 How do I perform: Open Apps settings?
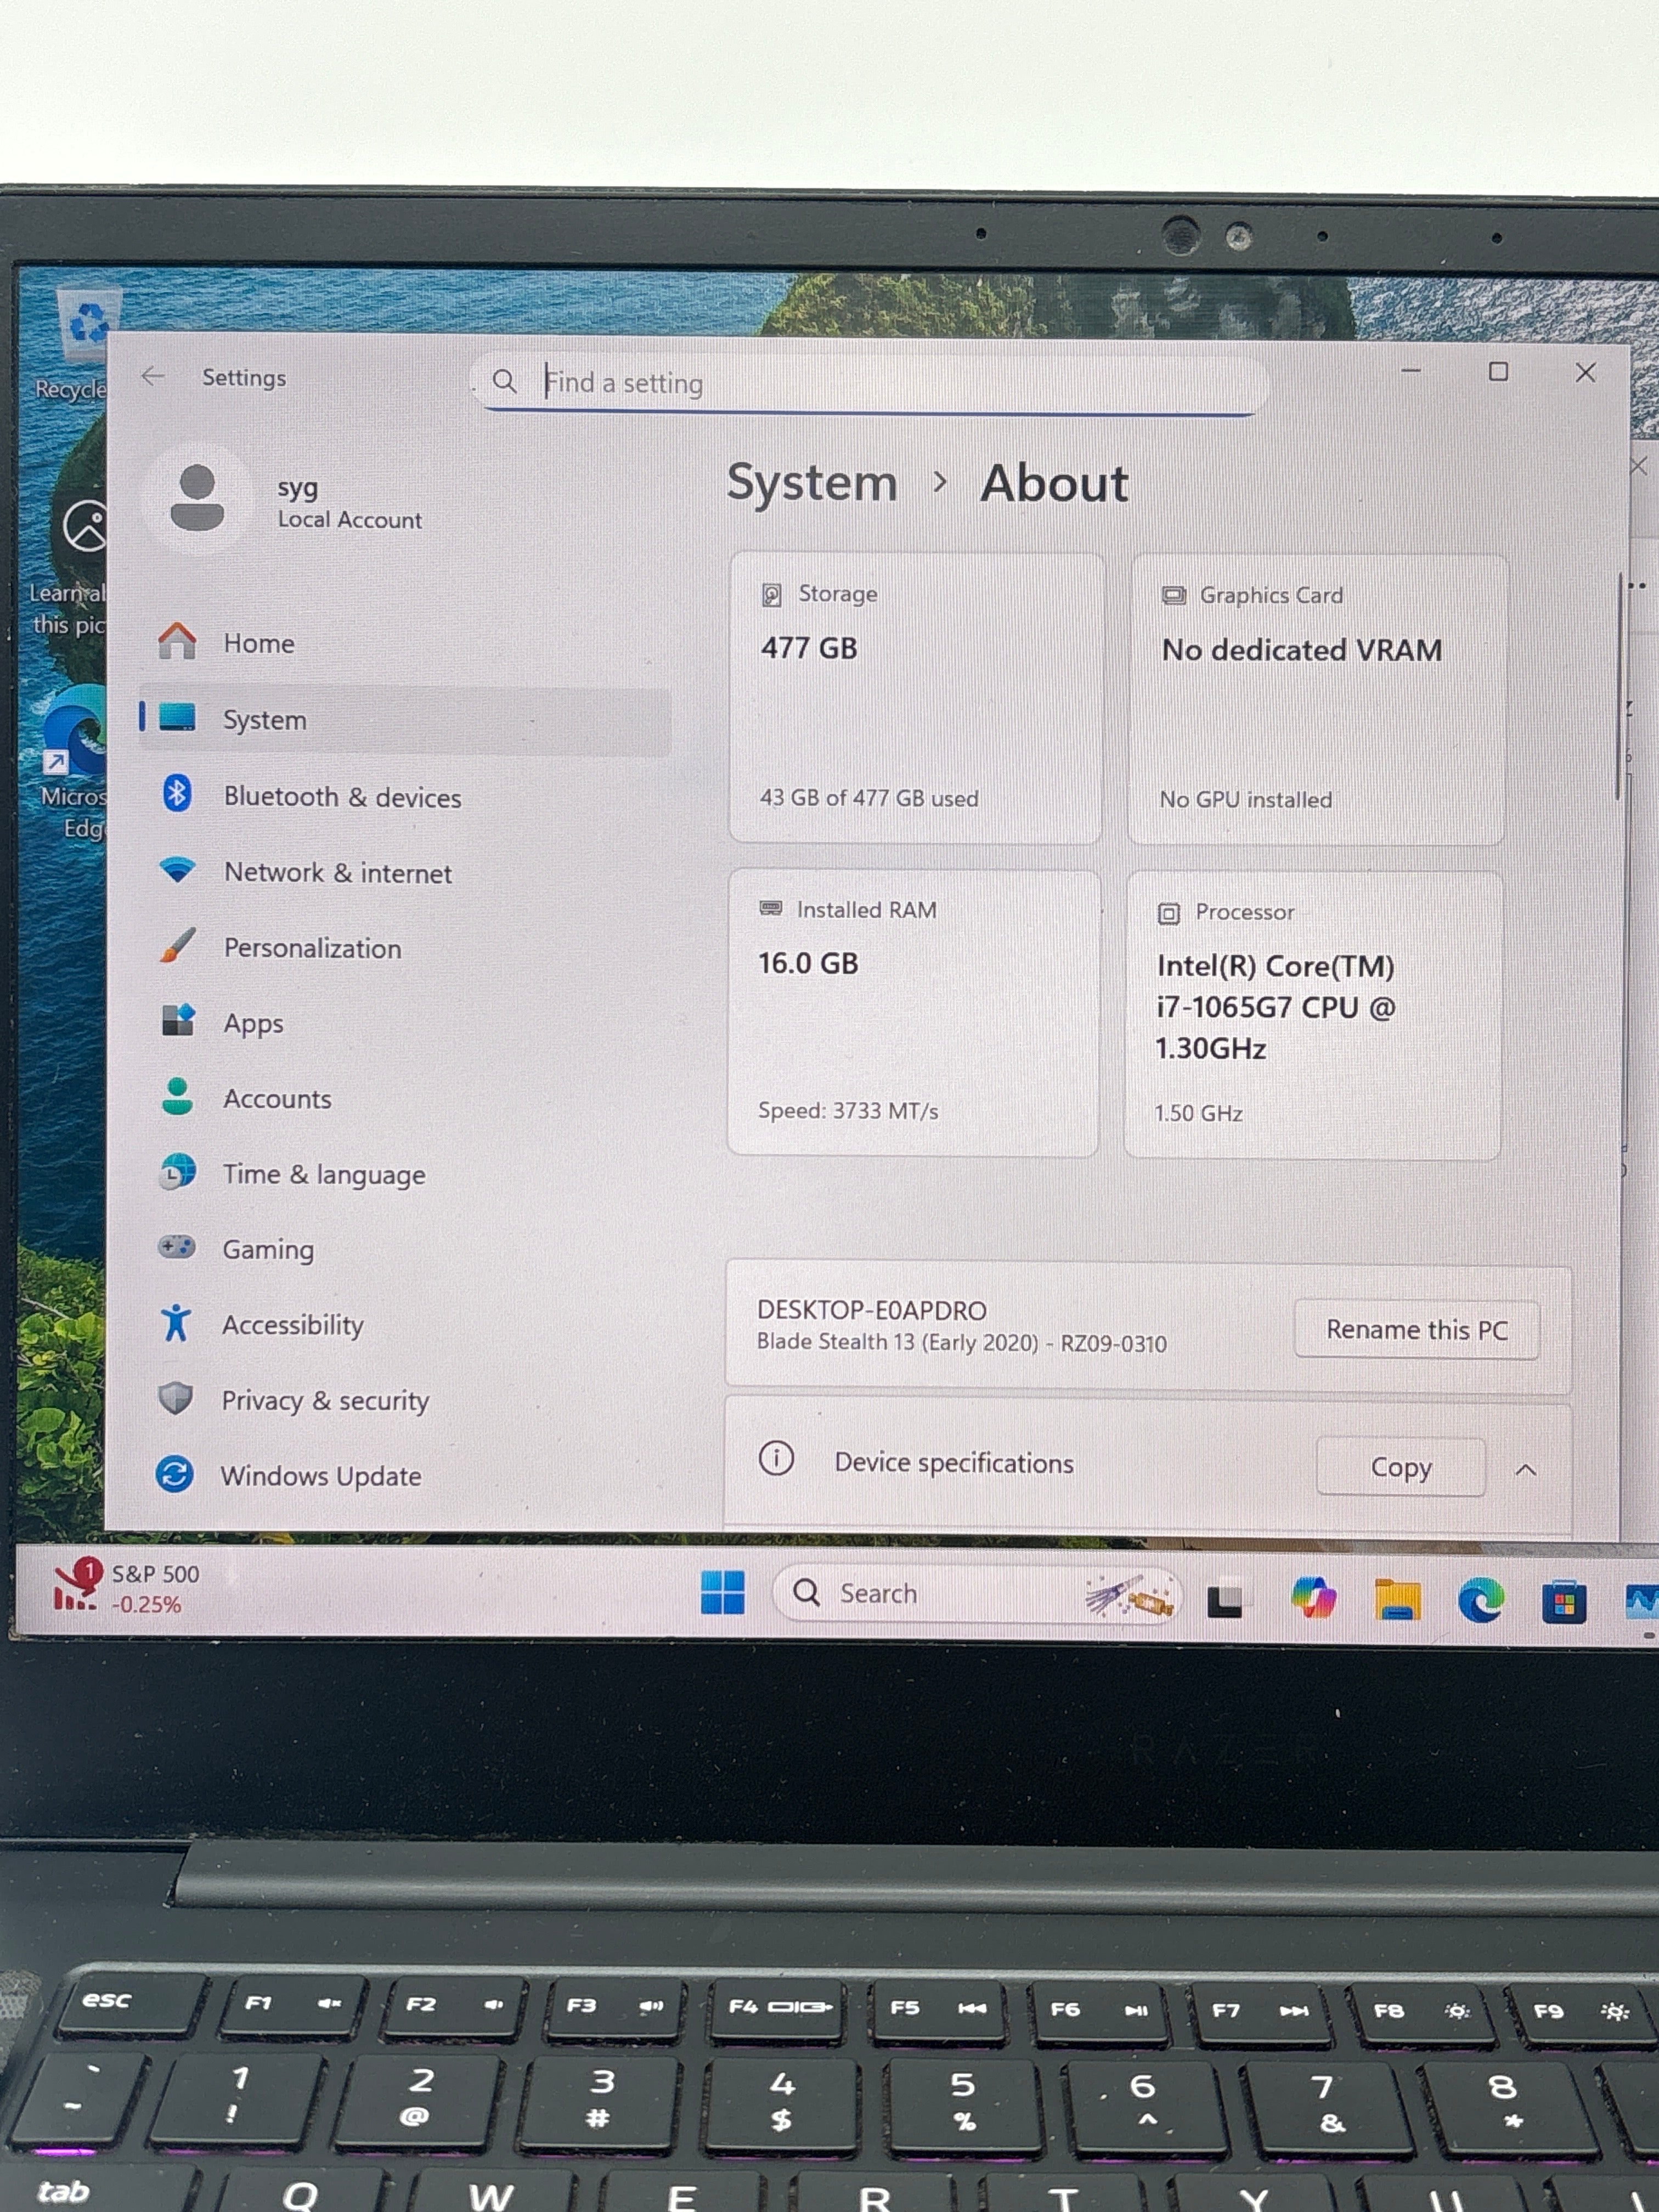pyautogui.click(x=404, y=1023)
